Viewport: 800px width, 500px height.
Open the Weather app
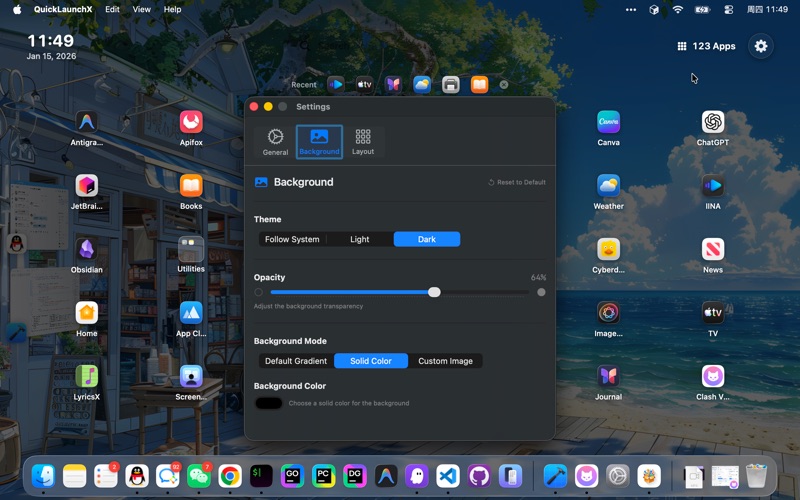pos(608,186)
